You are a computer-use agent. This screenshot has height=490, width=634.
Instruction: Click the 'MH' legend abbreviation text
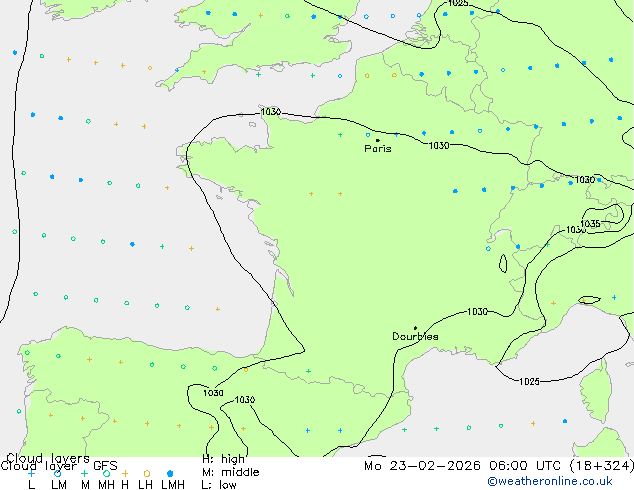106,485
